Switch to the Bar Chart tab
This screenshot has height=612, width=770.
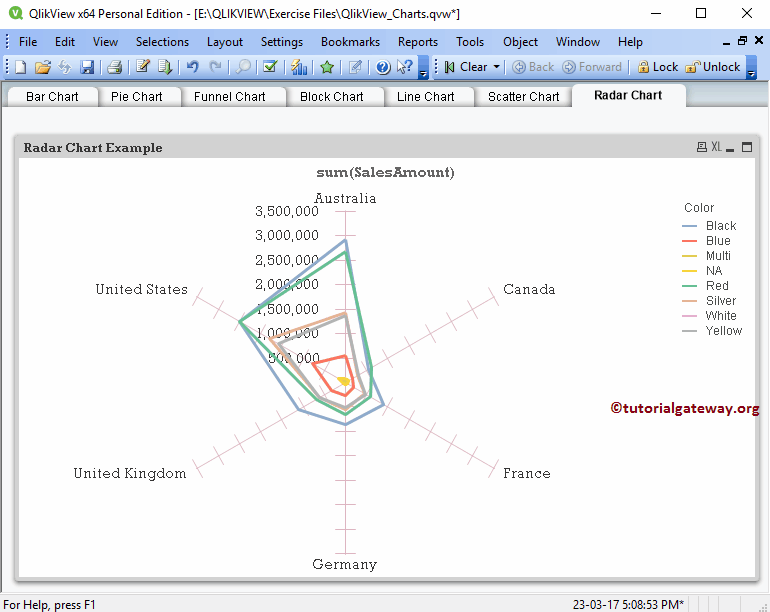pyautogui.click(x=52, y=97)
